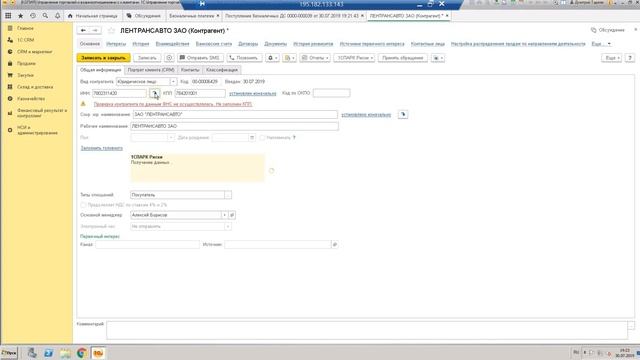Click into the ИНН field

(119, 93)
